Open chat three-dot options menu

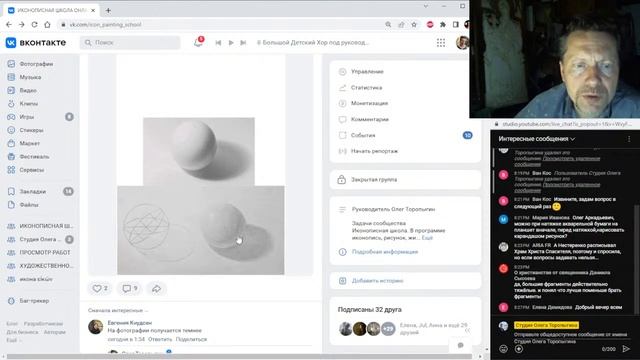629,139
